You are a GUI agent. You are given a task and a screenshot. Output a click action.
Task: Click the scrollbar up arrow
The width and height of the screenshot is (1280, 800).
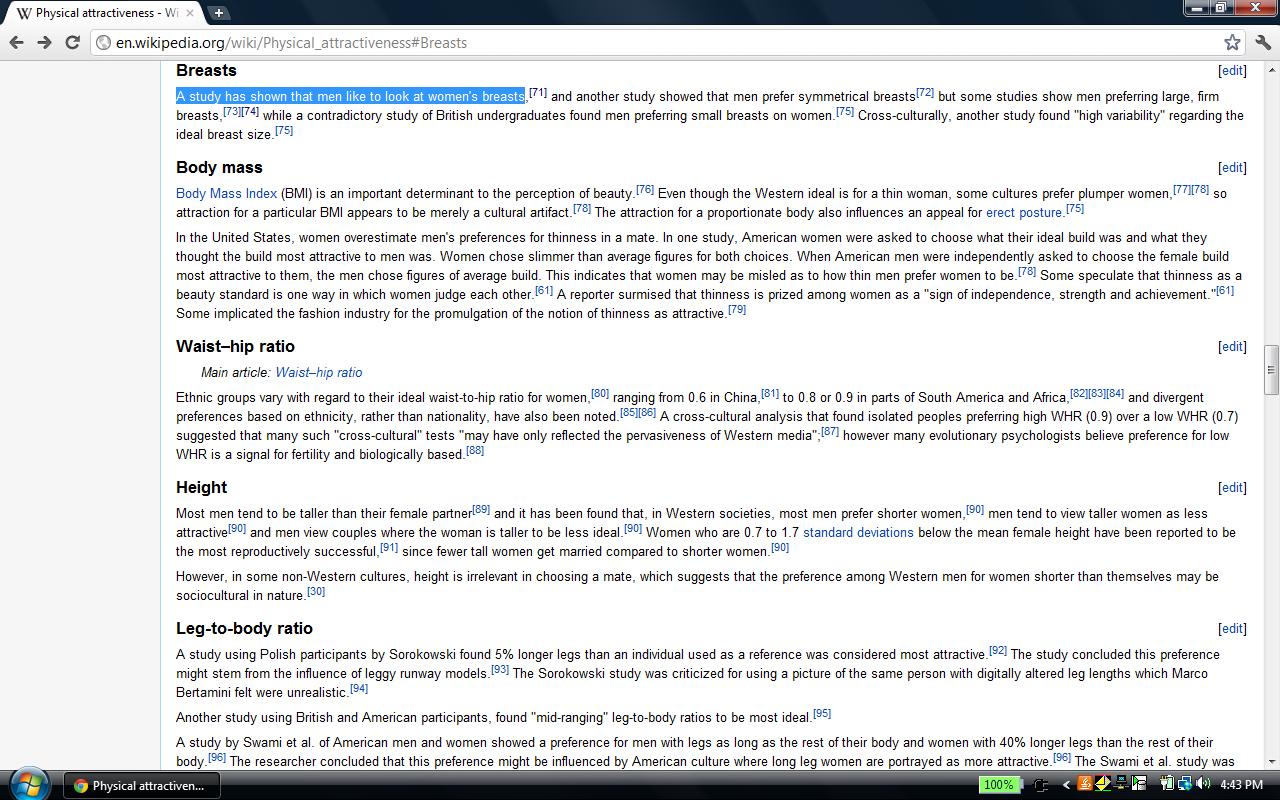pyautogui.click(x=1271, y=69)
